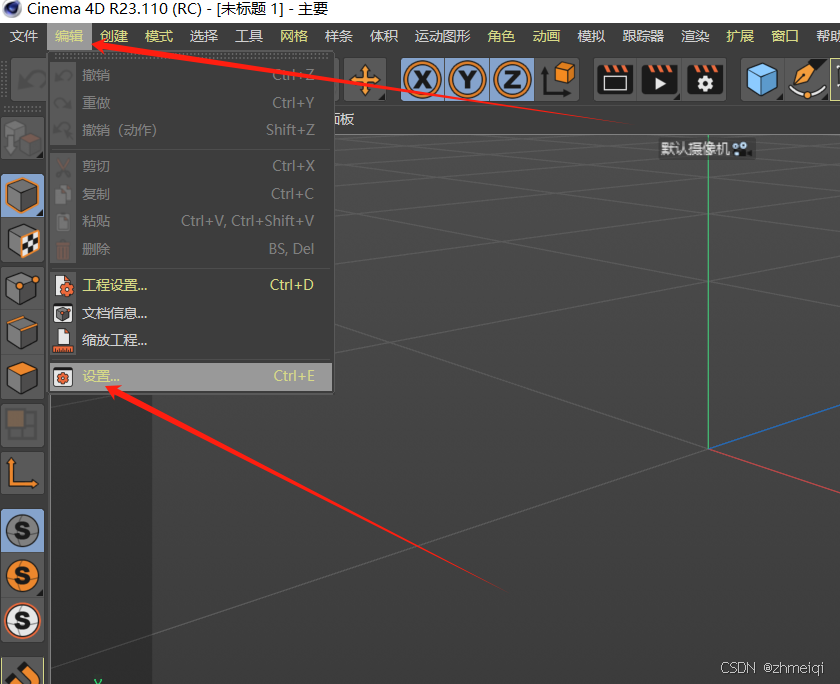
Task: Choose 设置... from the edit menu
Action: [191, 377]
